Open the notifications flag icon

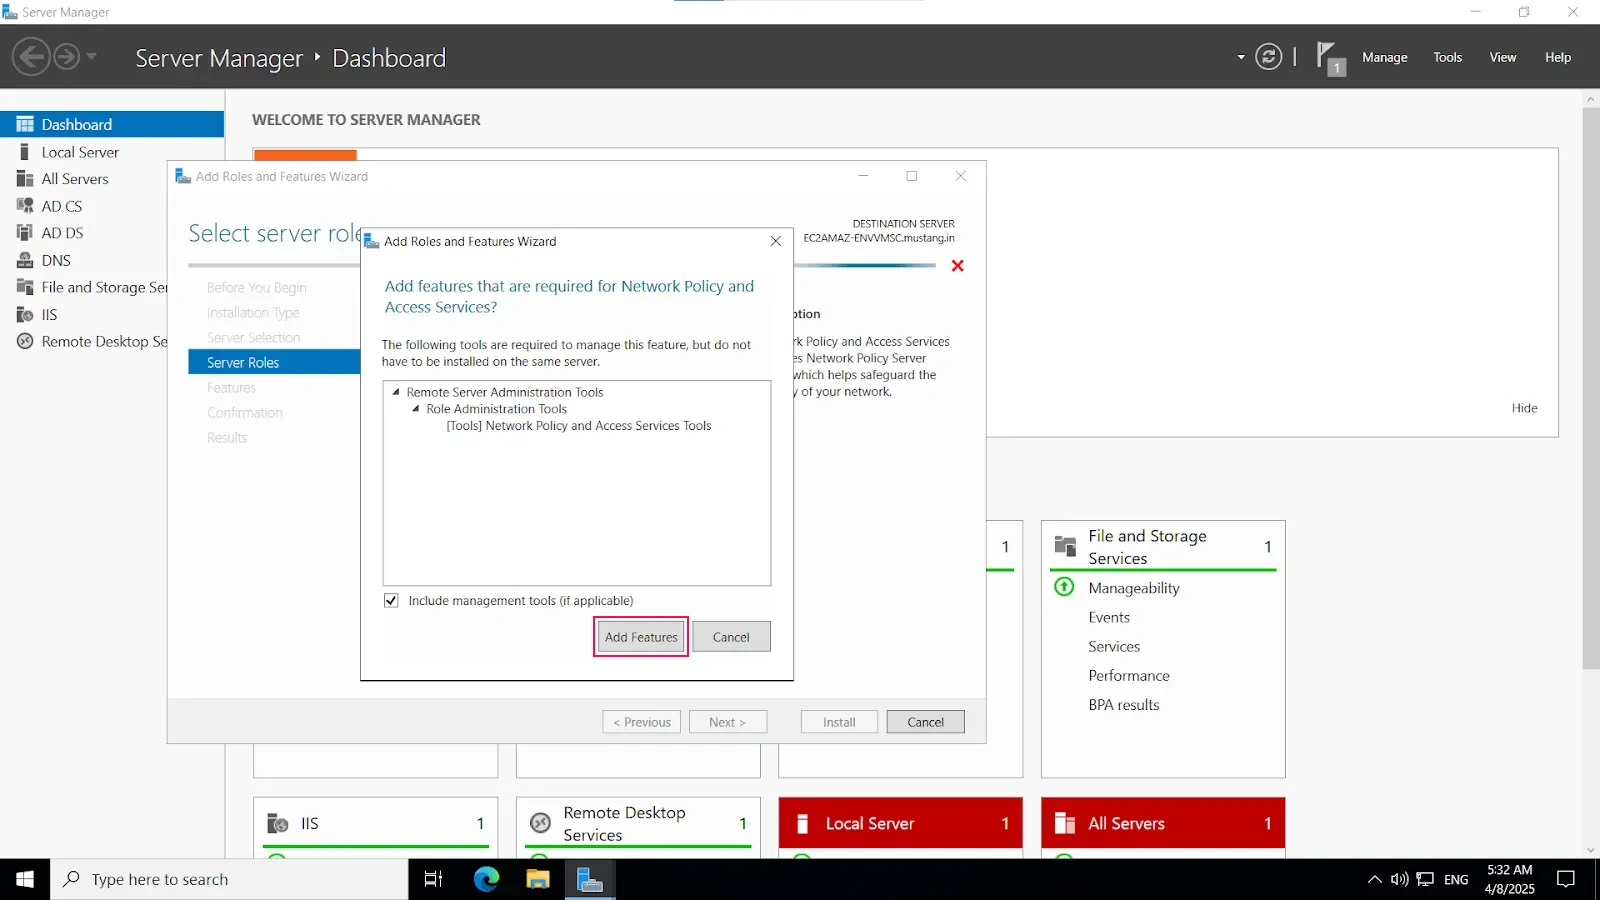pos(1330,57)
